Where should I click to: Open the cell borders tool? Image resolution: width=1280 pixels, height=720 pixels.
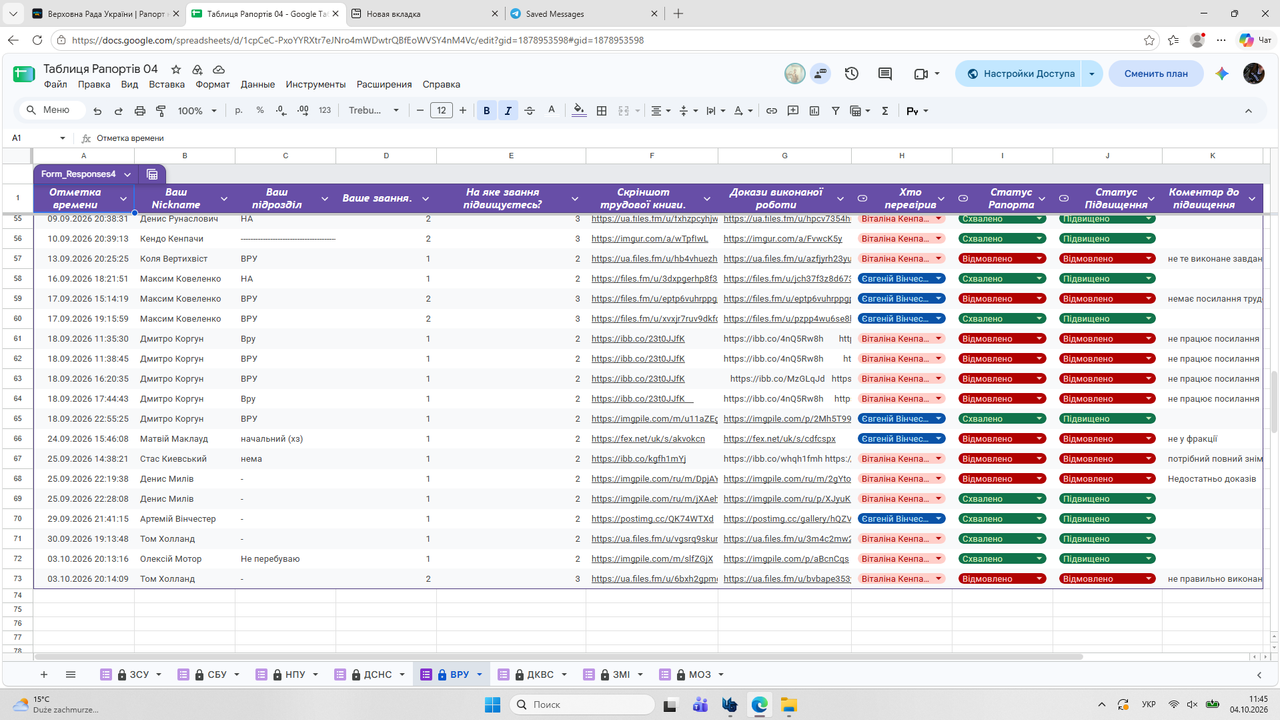click(x=602, y=111)
